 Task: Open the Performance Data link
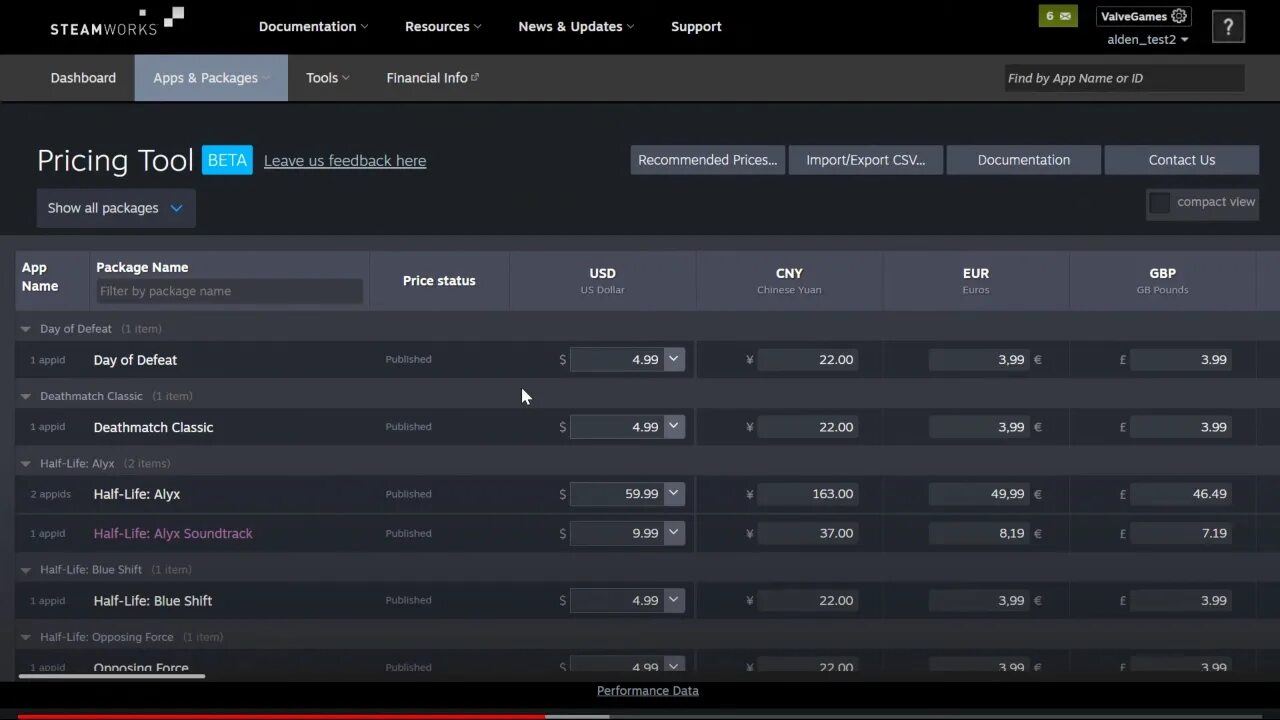pos(648,691)
